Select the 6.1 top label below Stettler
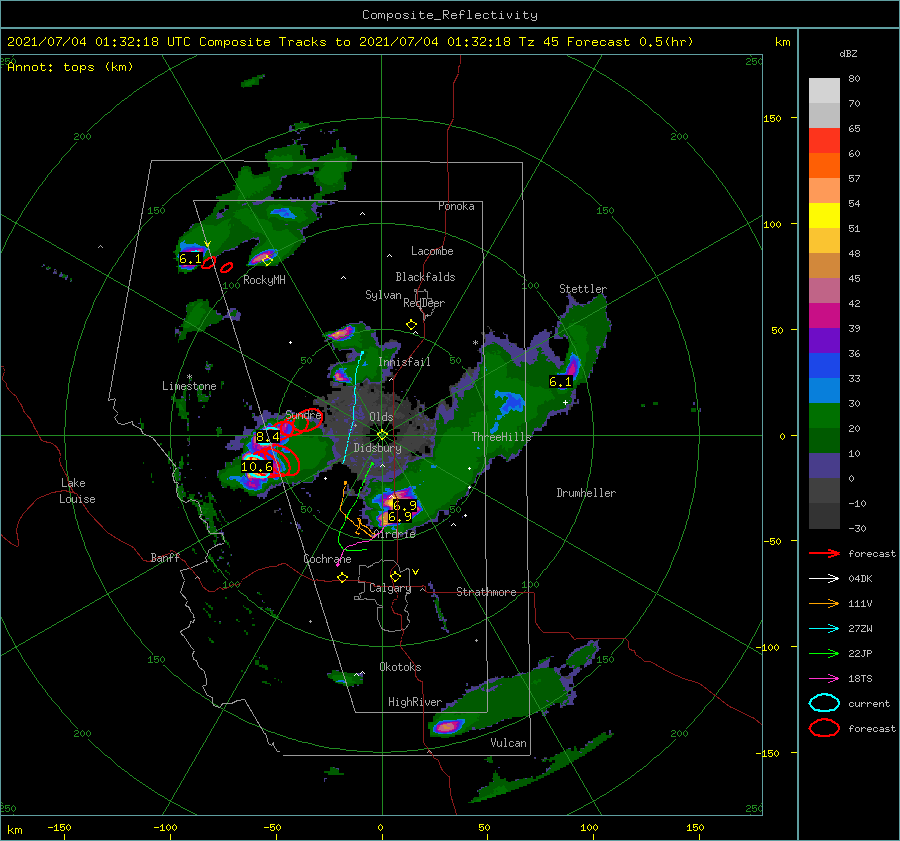 point(560,382)
